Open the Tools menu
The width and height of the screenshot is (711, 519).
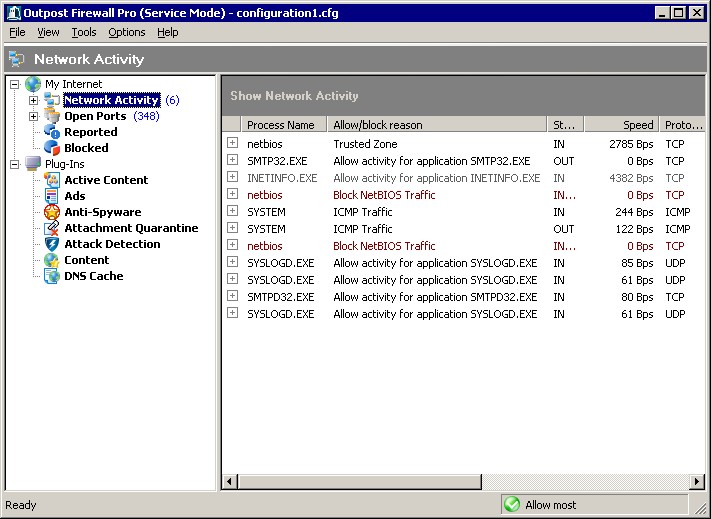pyautogui.click(x=84, y=32)
